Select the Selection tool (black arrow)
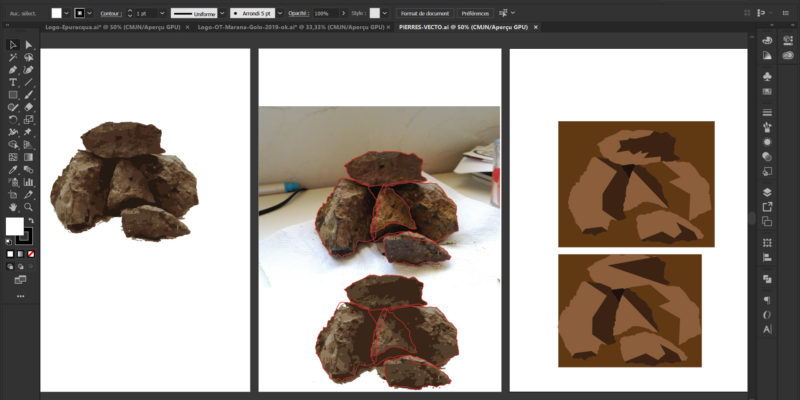This screenshot has height=400, width=800. (13, 45)
